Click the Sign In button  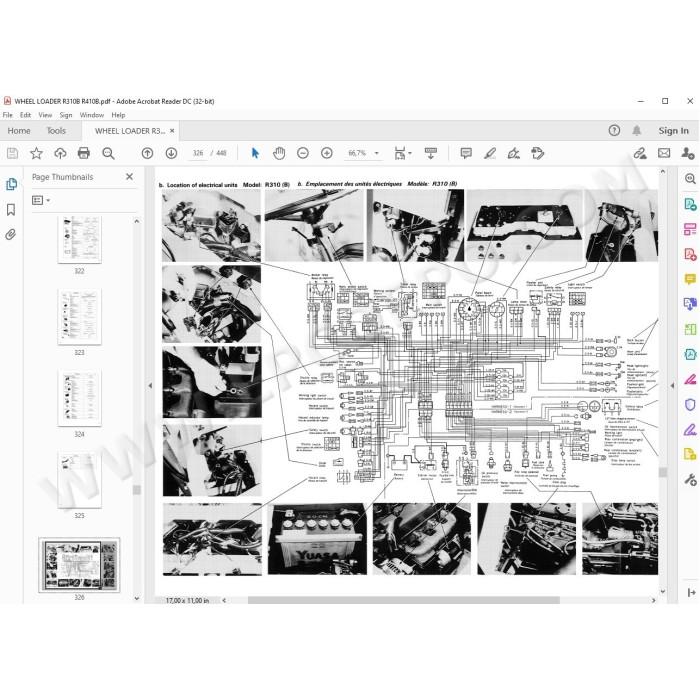tap(673, 131)
